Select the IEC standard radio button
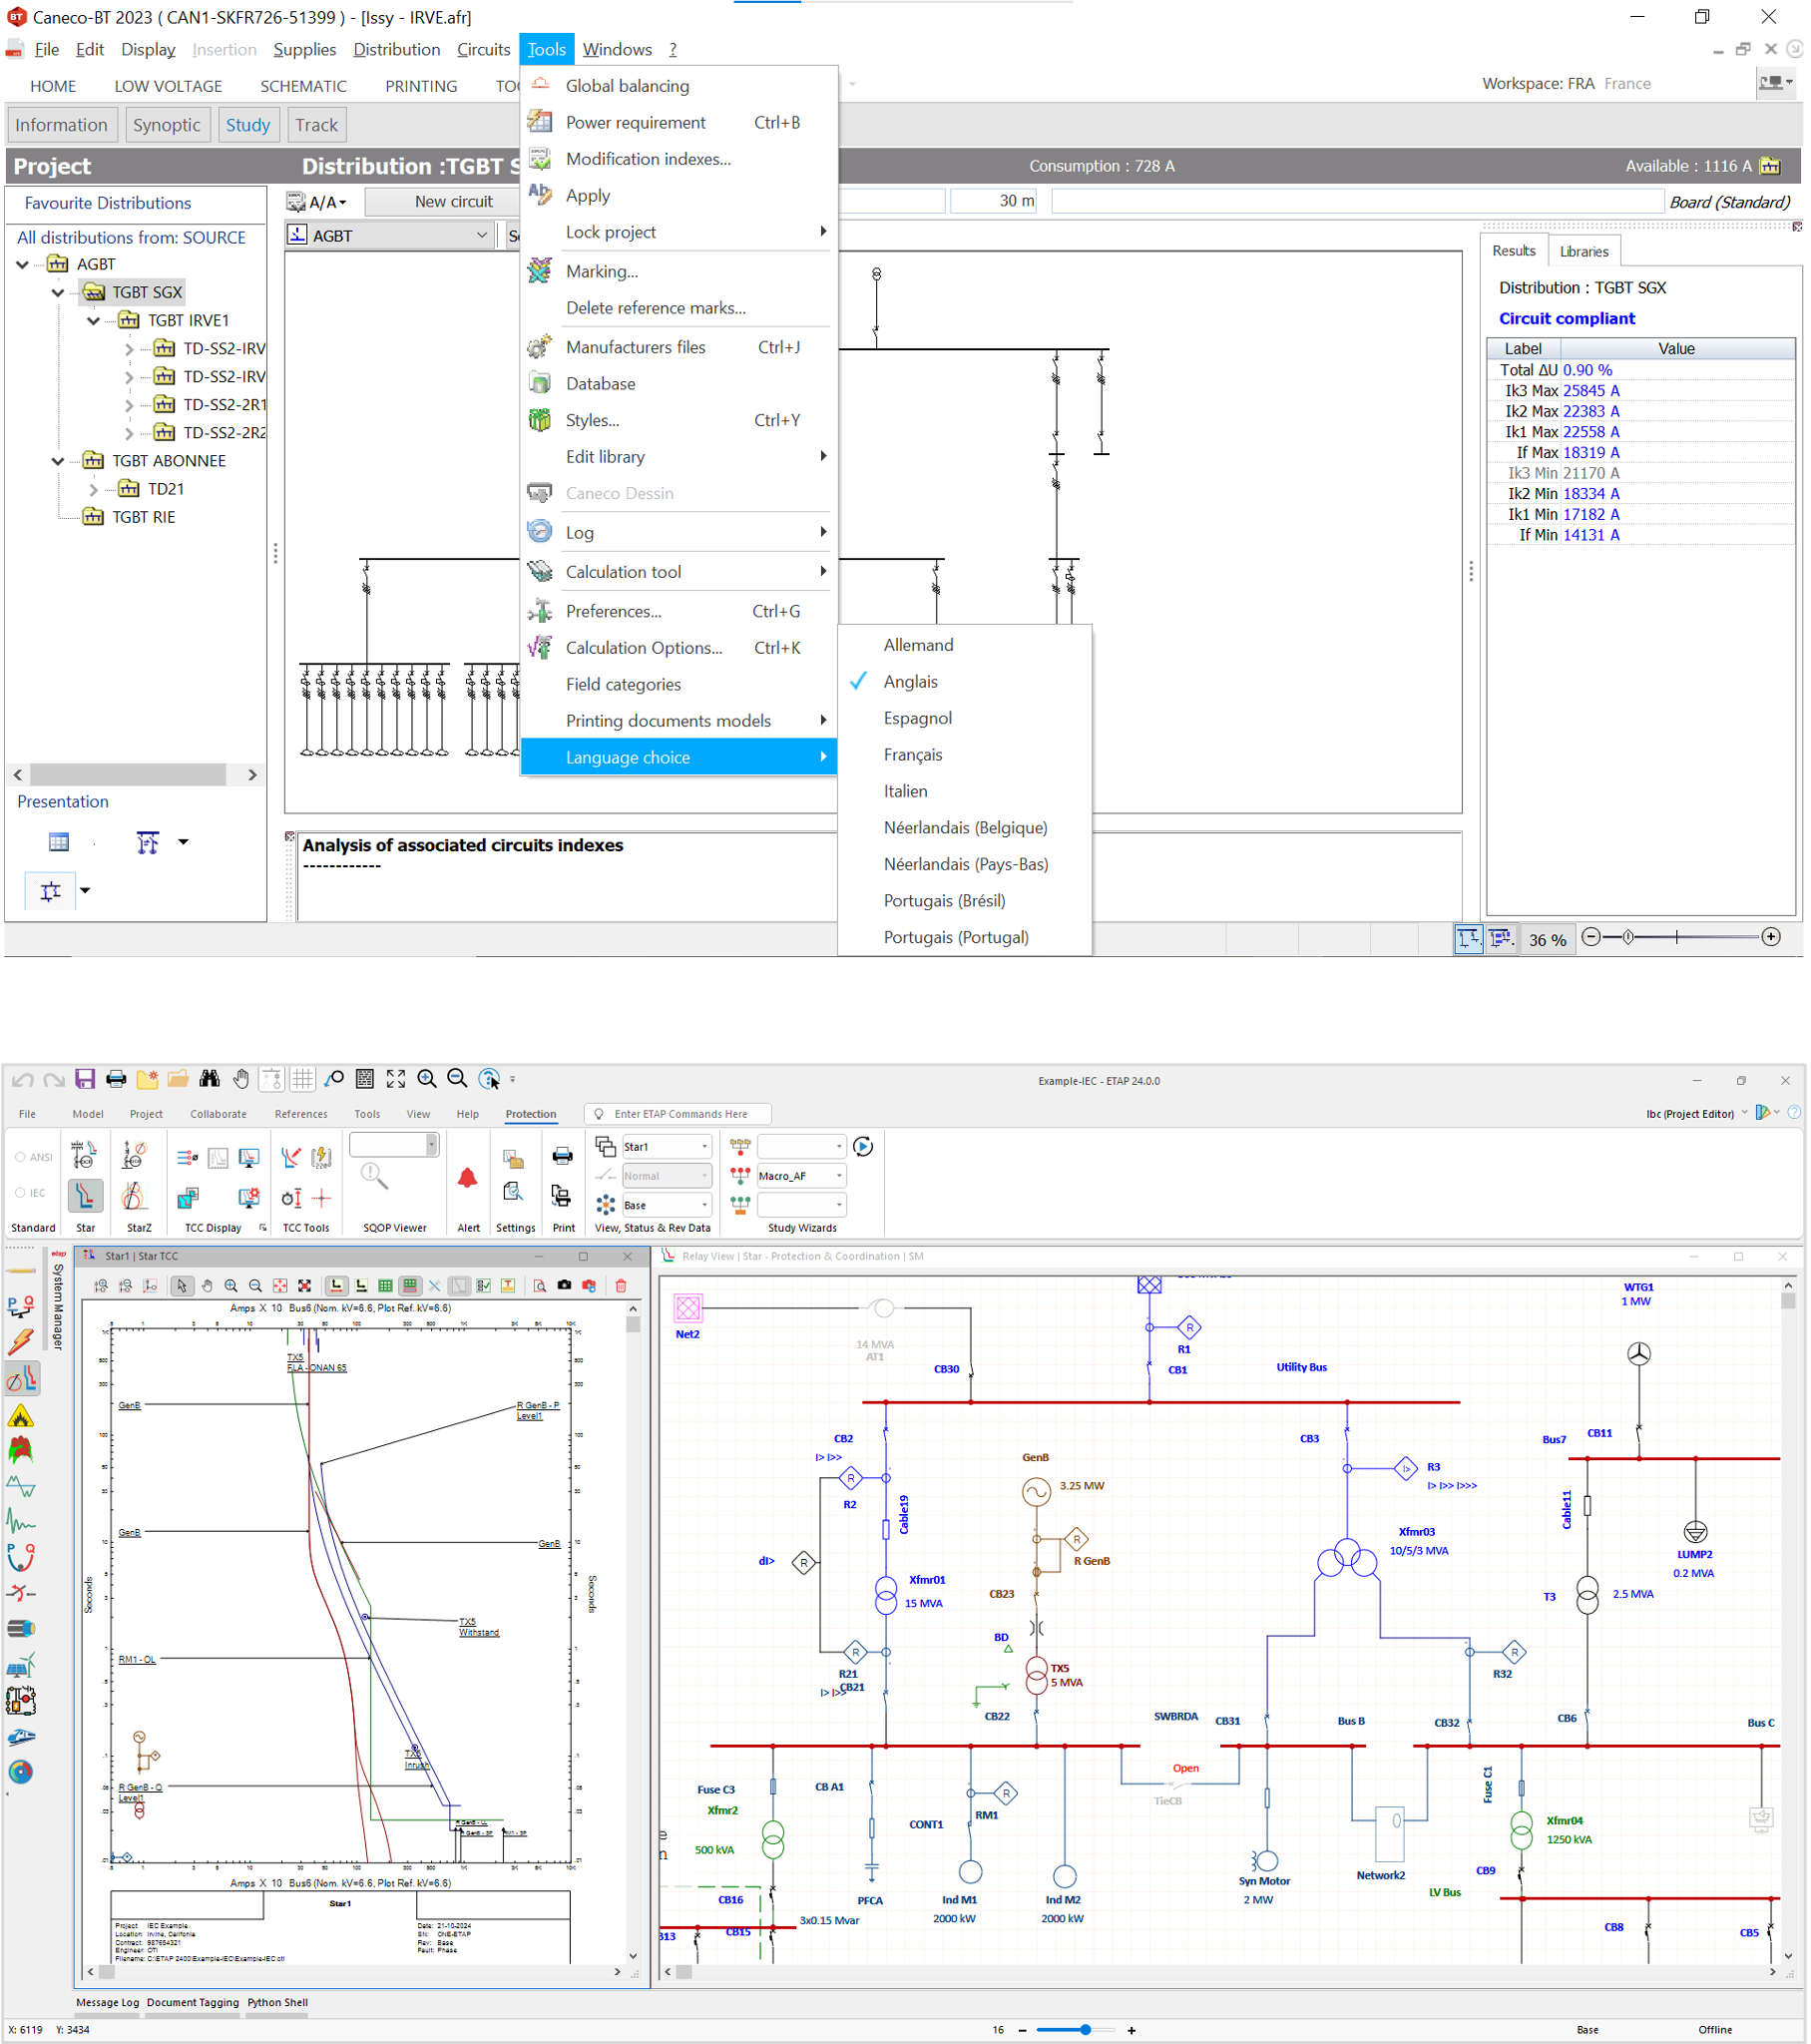Screen dimensions: 1811x2044 click(22, 1192)
